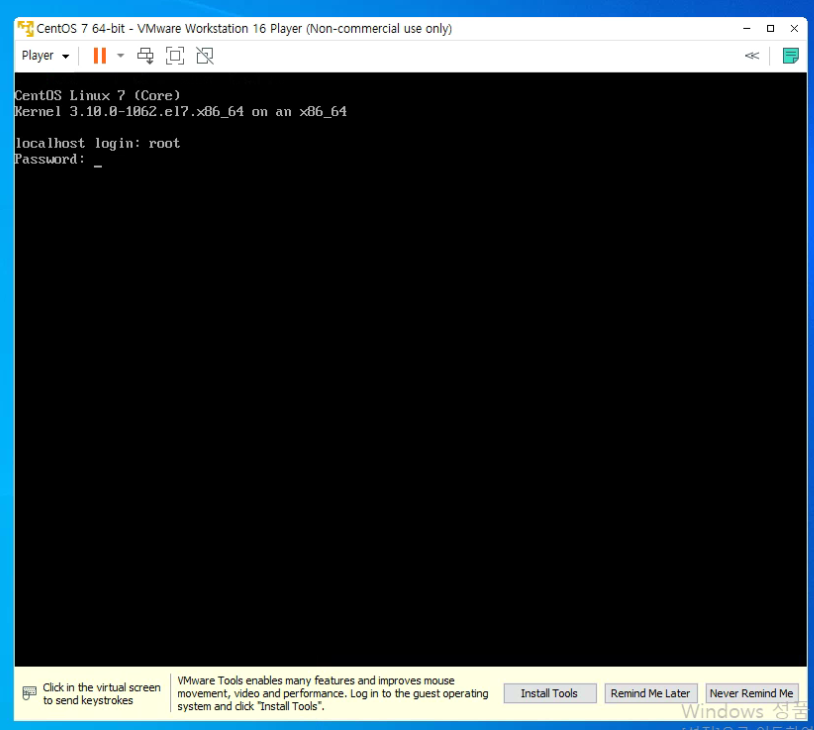The width and height of the screenshot is (814, 730).
Task: Expand power options arrow beside the pause icon
Action: [x=120, y=56]
